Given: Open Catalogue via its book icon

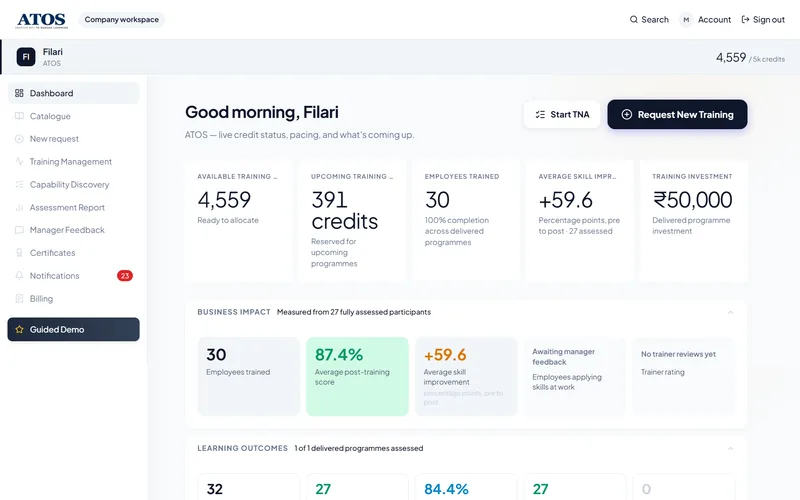Looking at the screenshot, I should [19, 116].
